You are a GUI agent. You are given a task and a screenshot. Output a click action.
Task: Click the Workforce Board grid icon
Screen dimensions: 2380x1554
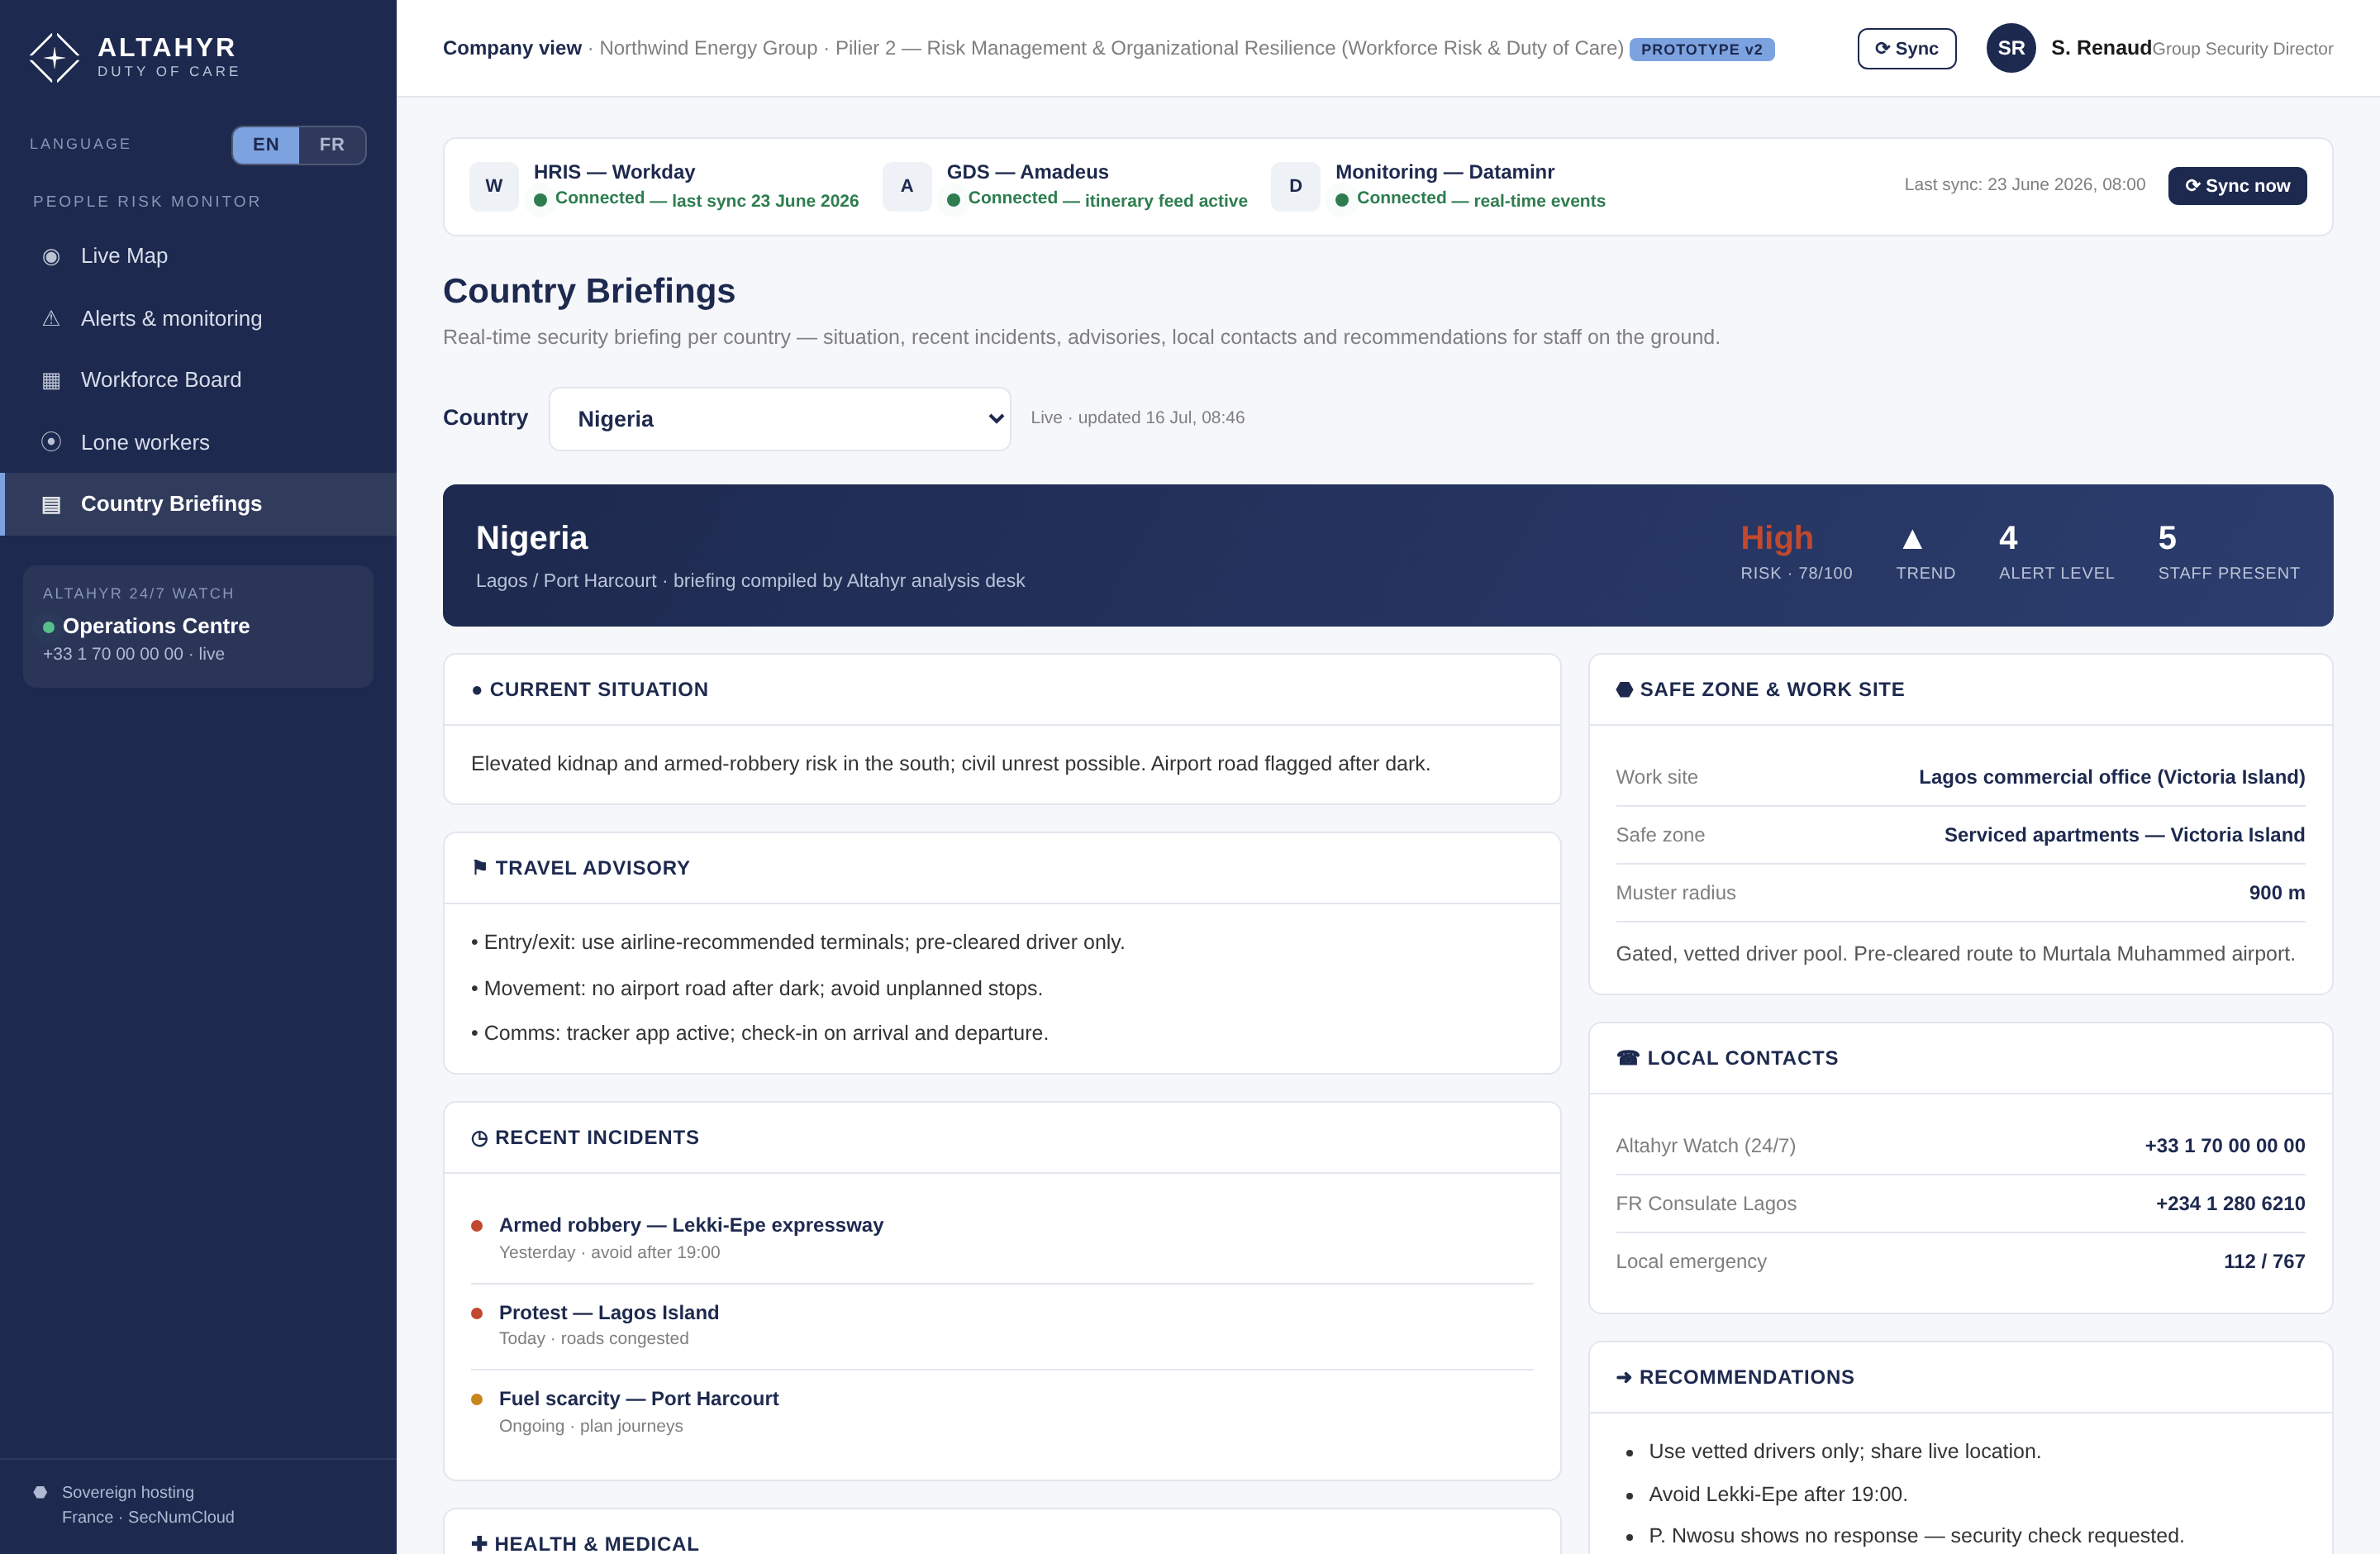(x=51, y=381)
